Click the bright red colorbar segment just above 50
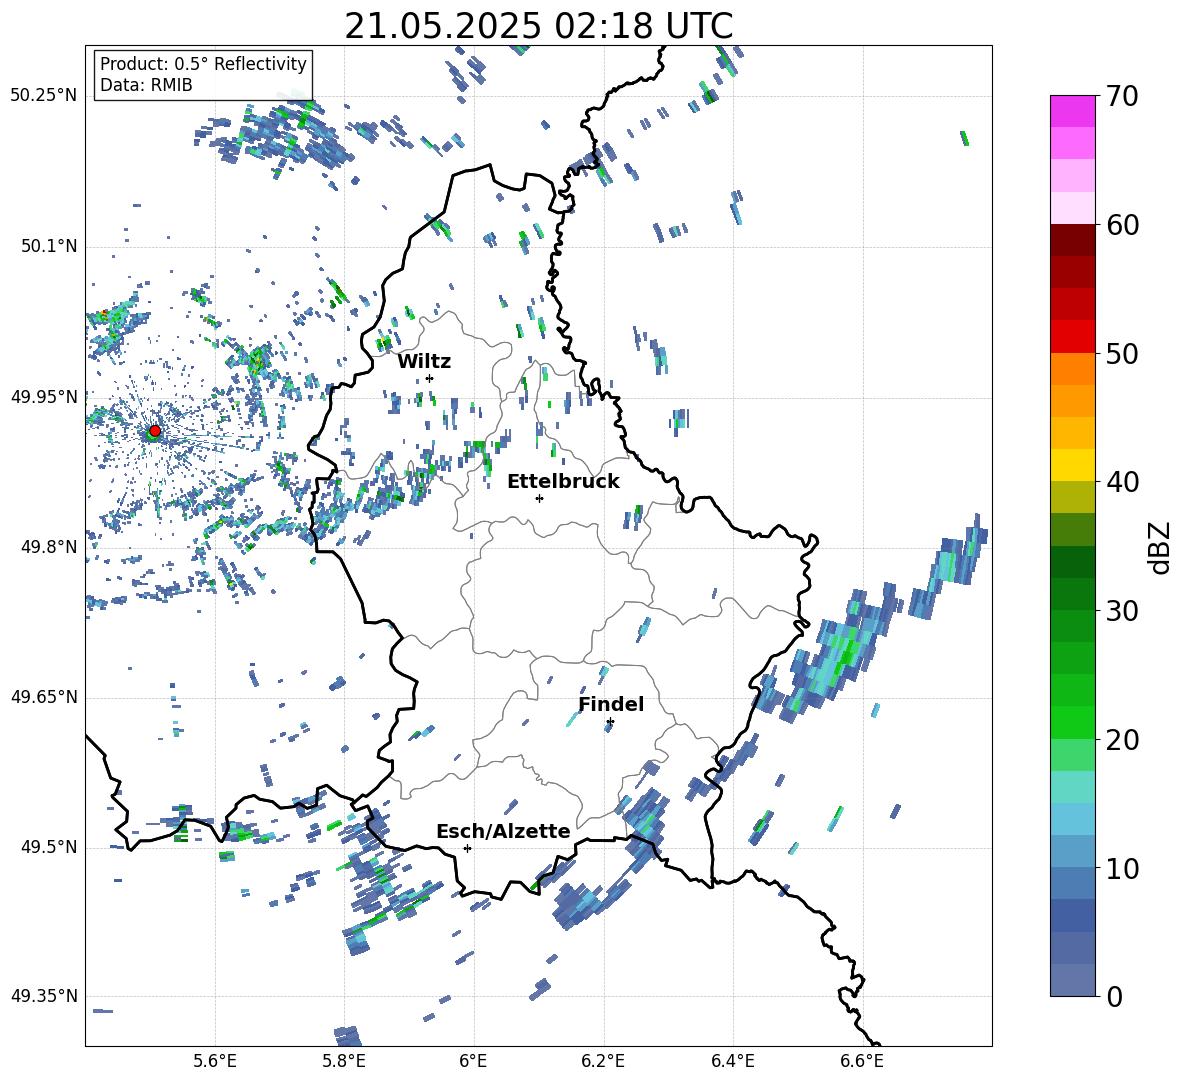1184x1081 pixels. (x=1072, y=337)
